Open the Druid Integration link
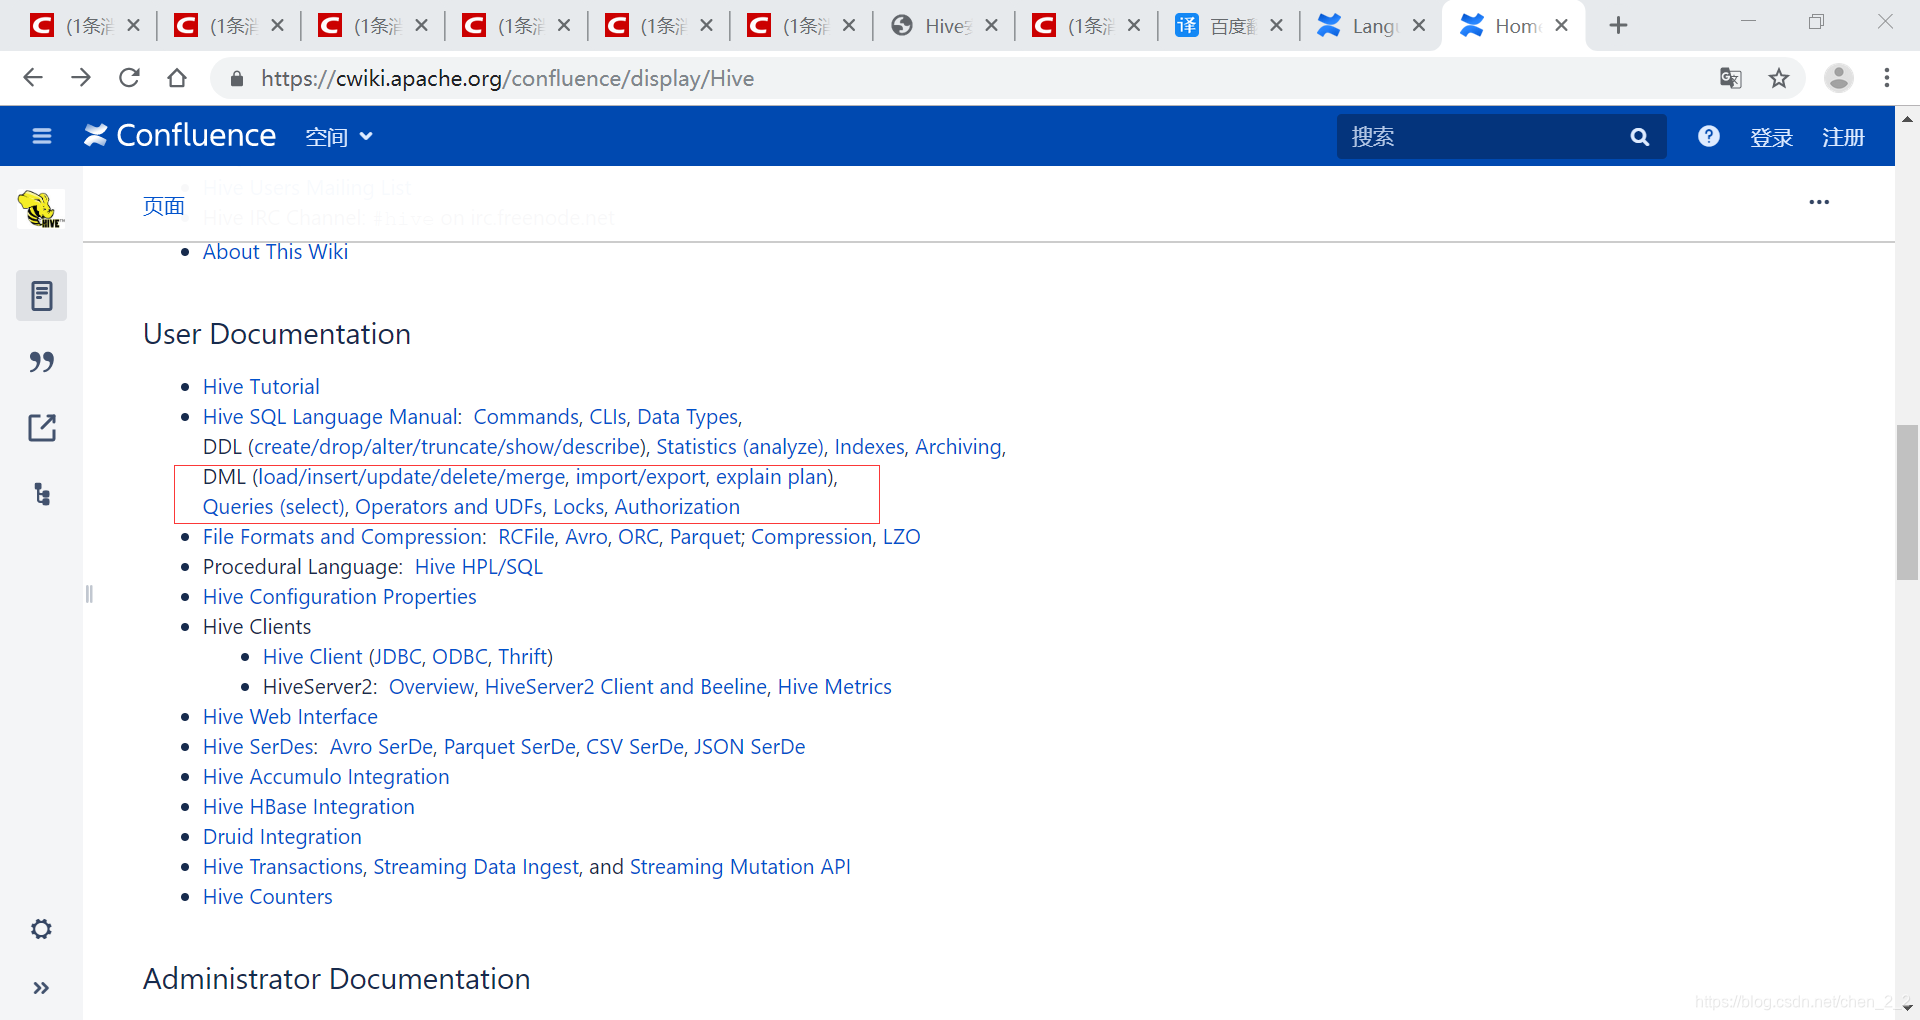Screen dimensions: 1920x1020 click(282, 837)
